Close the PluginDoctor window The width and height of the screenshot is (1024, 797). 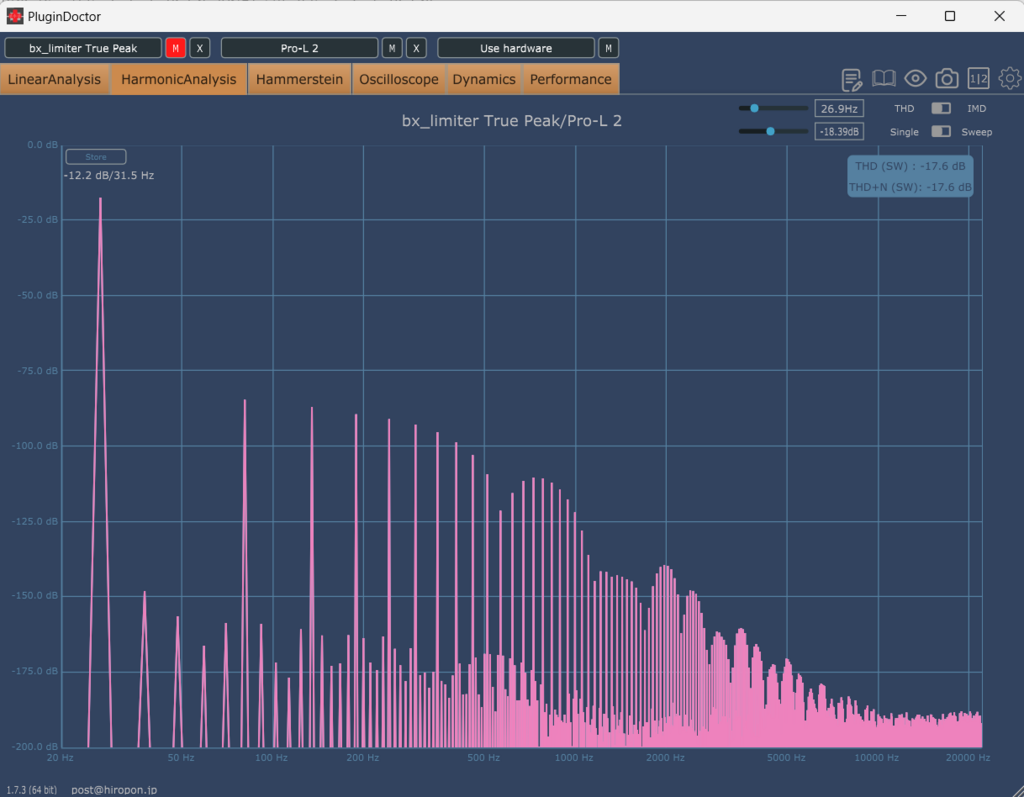[x=999, y=16]
